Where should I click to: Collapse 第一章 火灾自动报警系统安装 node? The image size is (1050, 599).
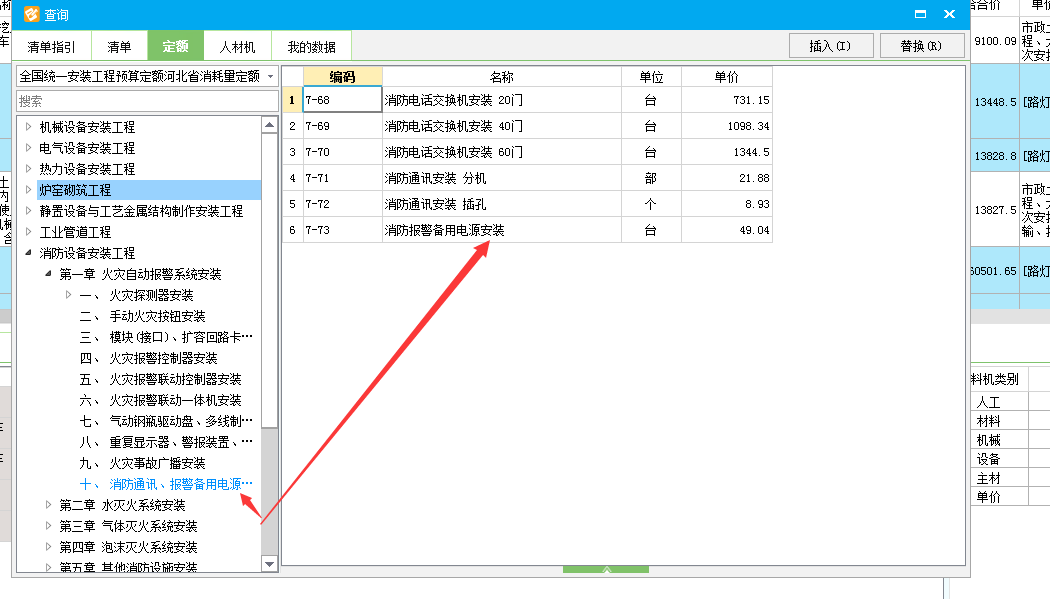(x=48, y=274)
